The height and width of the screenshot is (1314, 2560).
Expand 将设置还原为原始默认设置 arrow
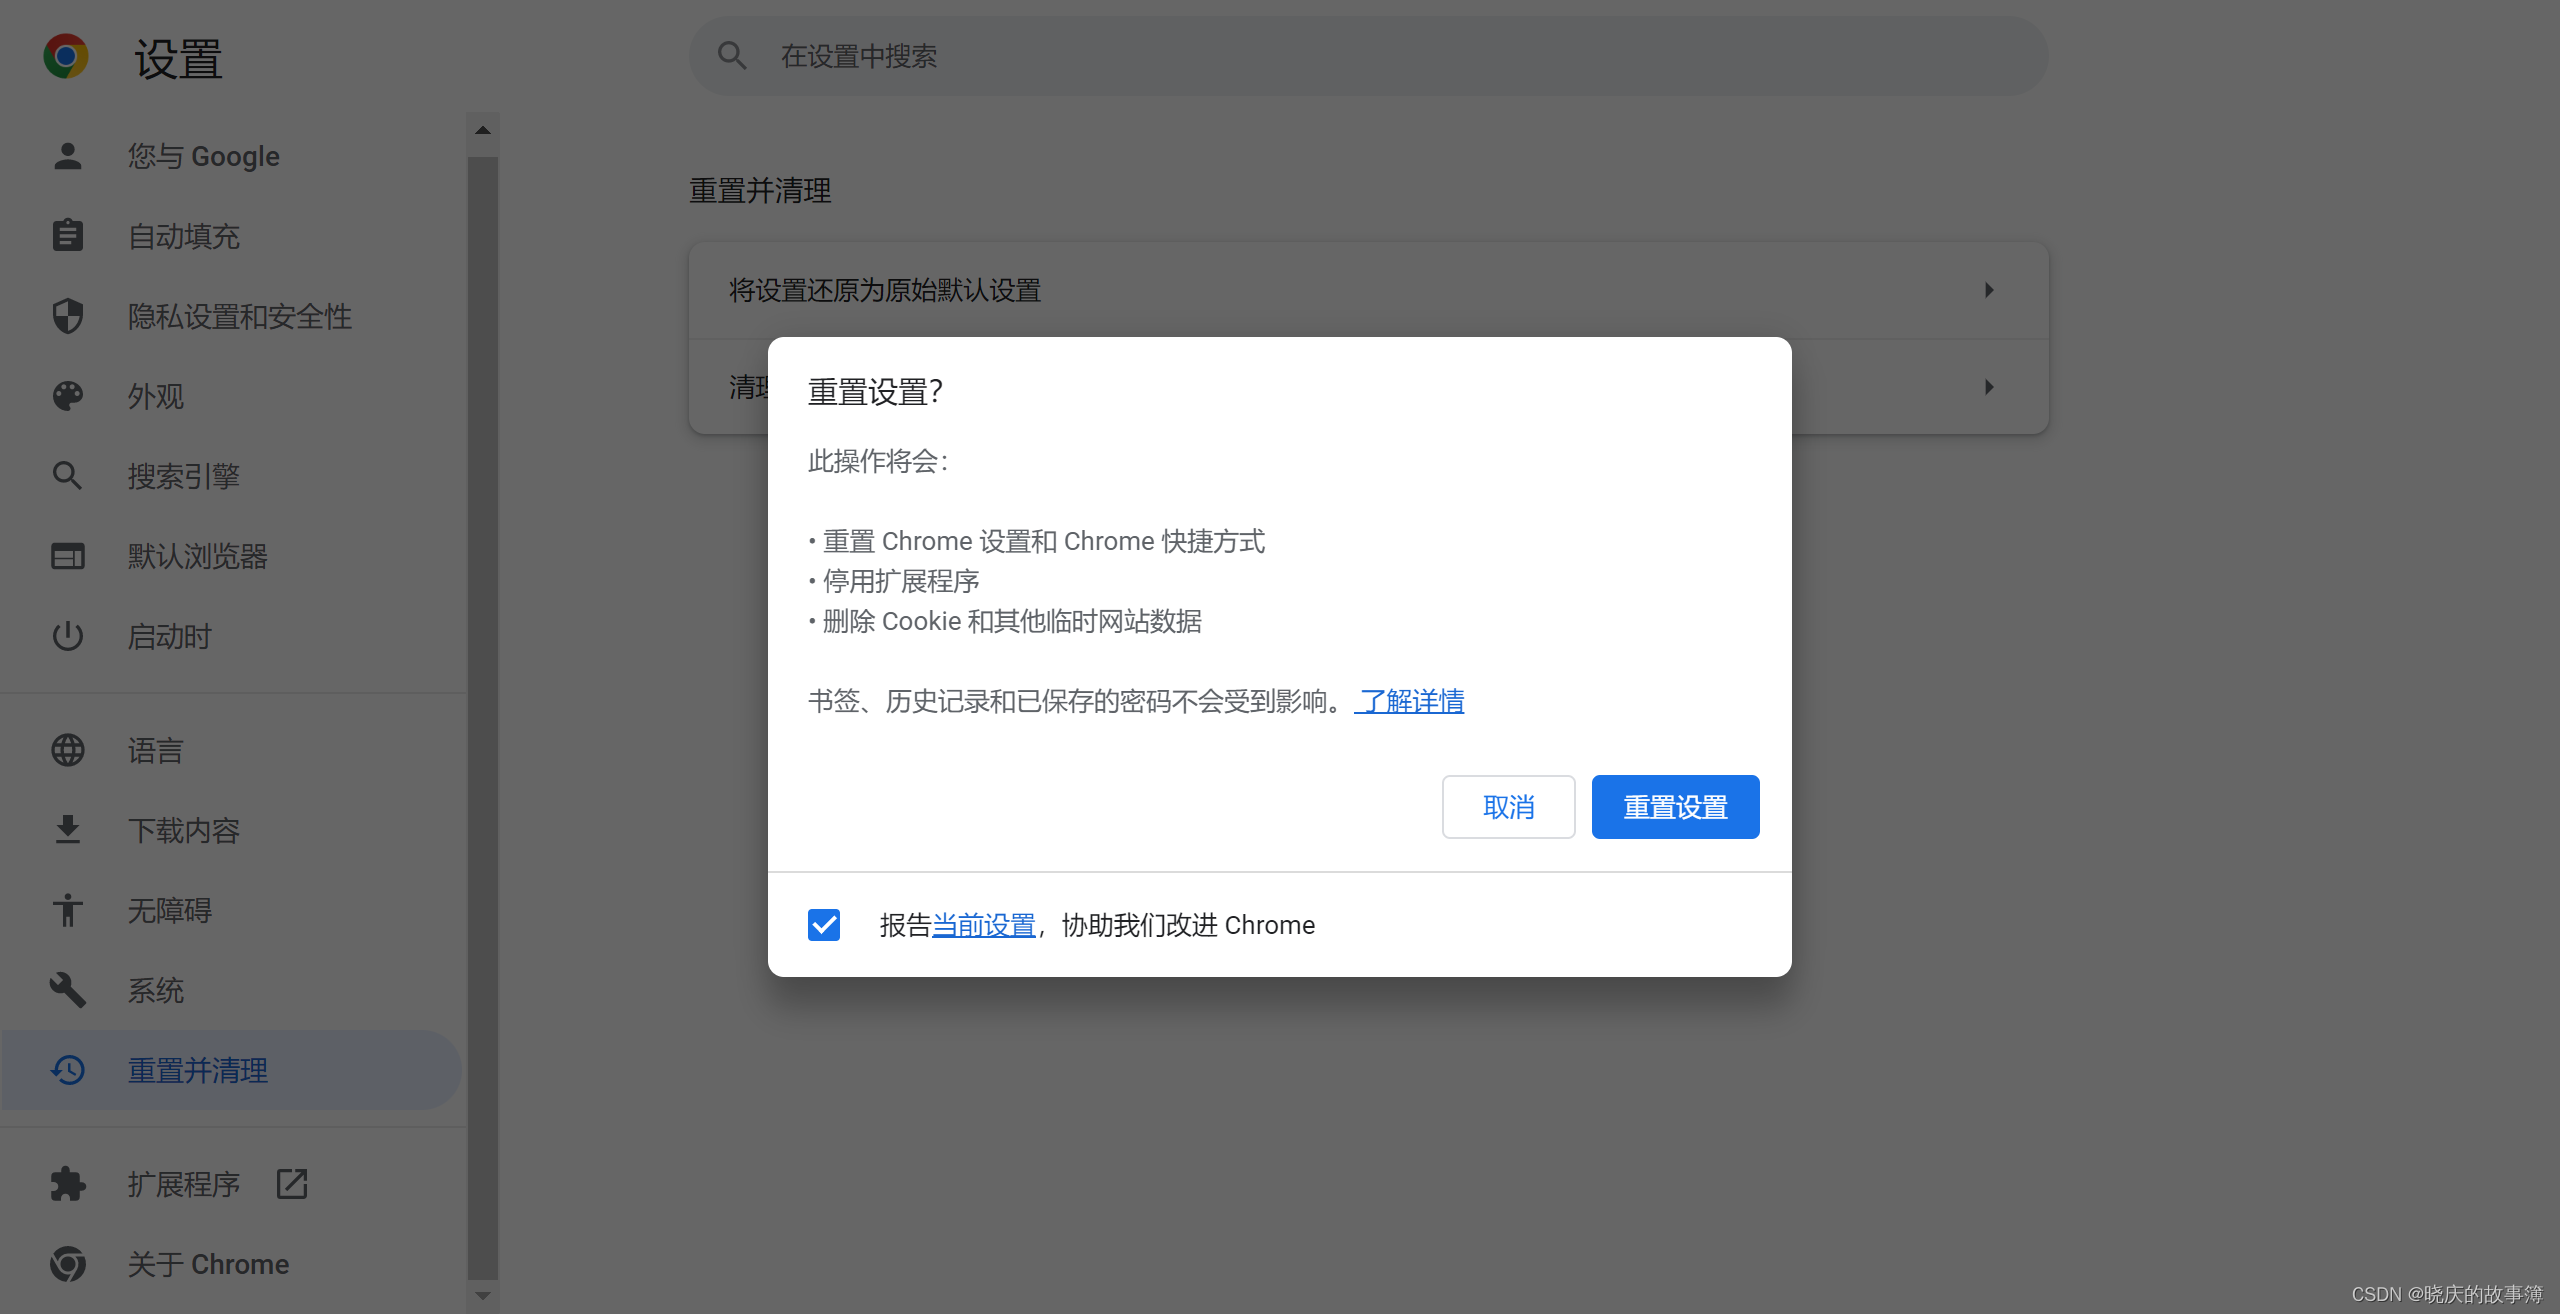point(1989,290)
